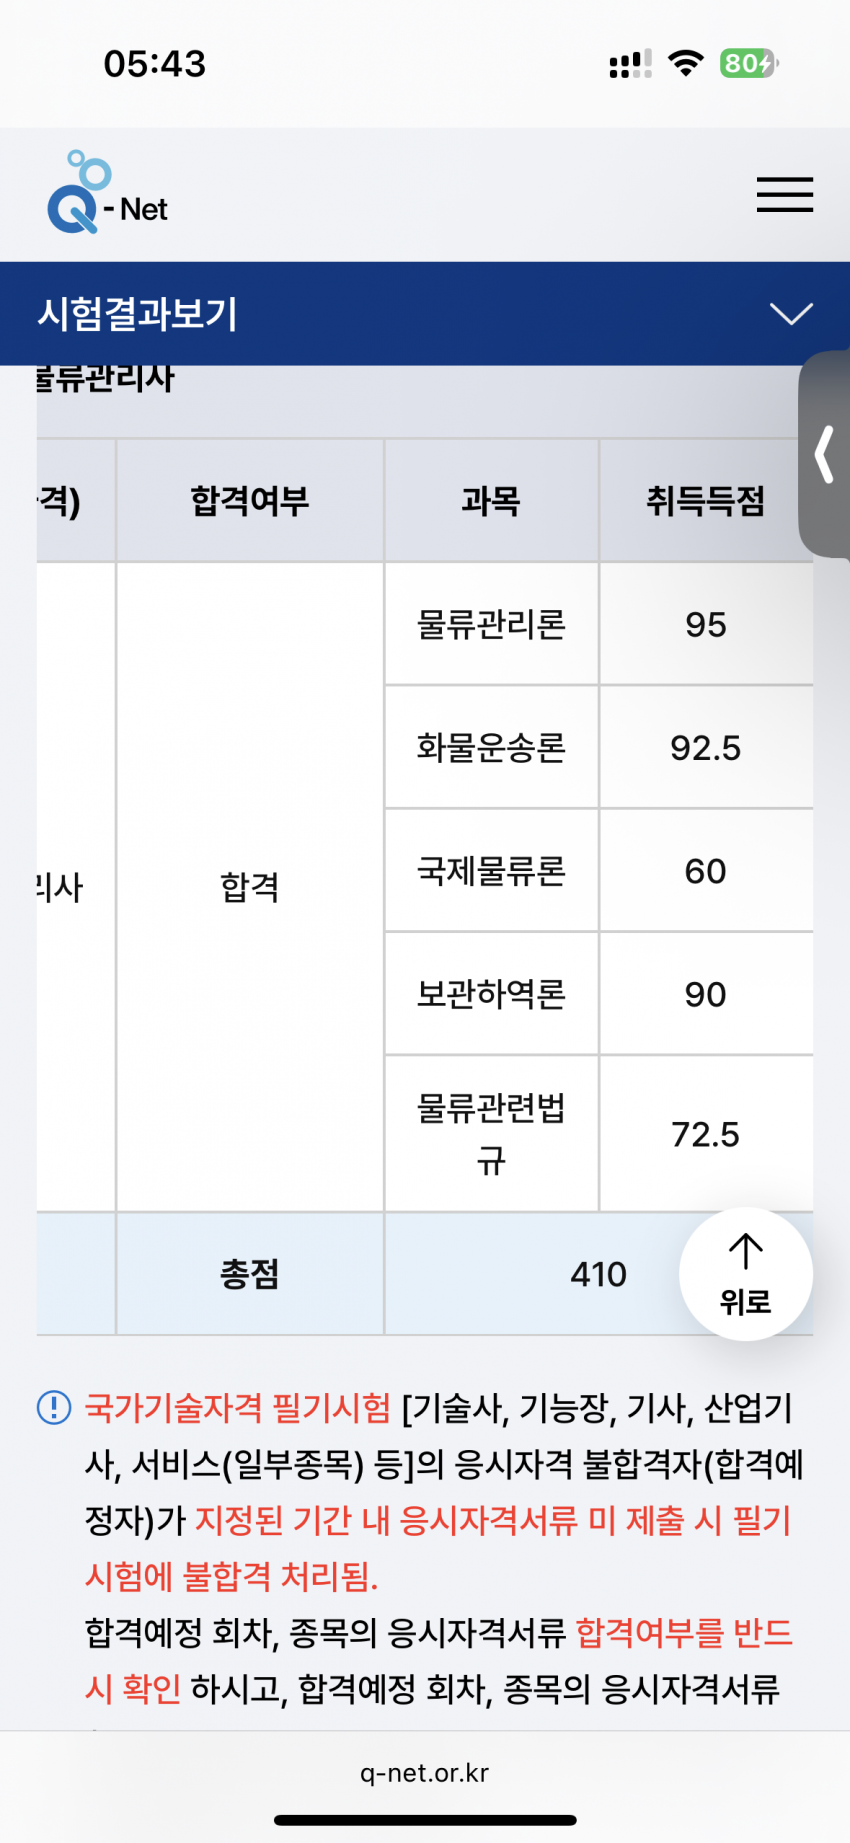Tap the blue info exclamation icon
This screenshot has height=1843, width=850.
tap(54, 1408)
